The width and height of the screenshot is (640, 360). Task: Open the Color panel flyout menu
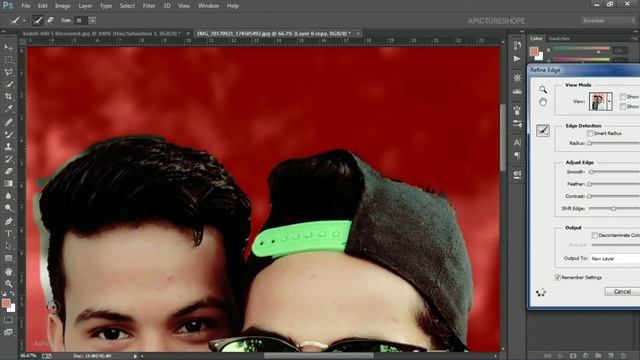634,38
